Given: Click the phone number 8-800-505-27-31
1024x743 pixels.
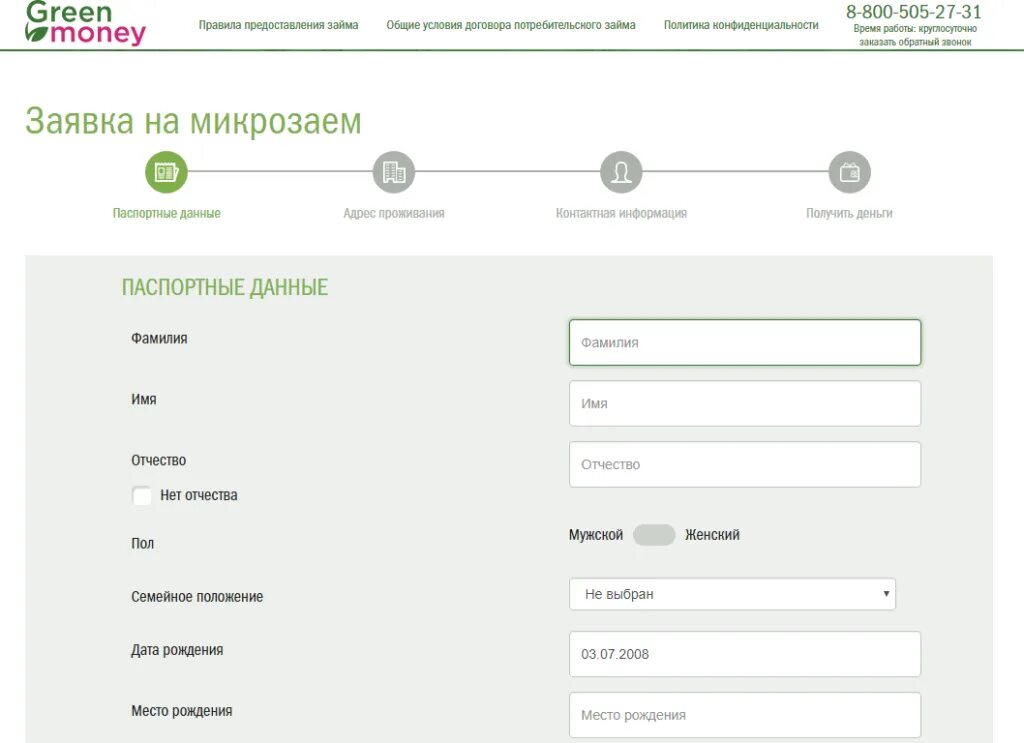Looking at the screenshot, I should click(x=914, y=13).
